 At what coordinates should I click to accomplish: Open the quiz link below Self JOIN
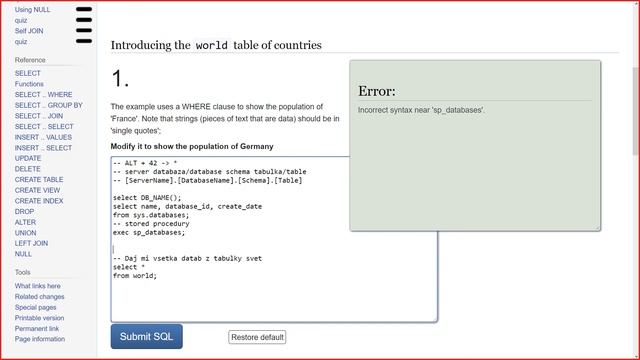coord(21,42)
